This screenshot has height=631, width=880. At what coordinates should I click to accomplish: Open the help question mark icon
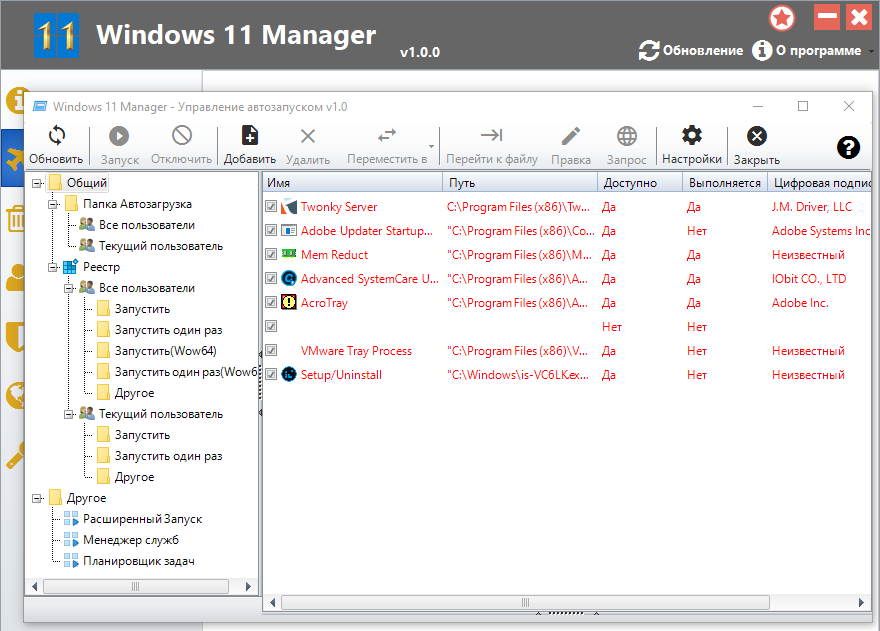(x=848, y=146)
